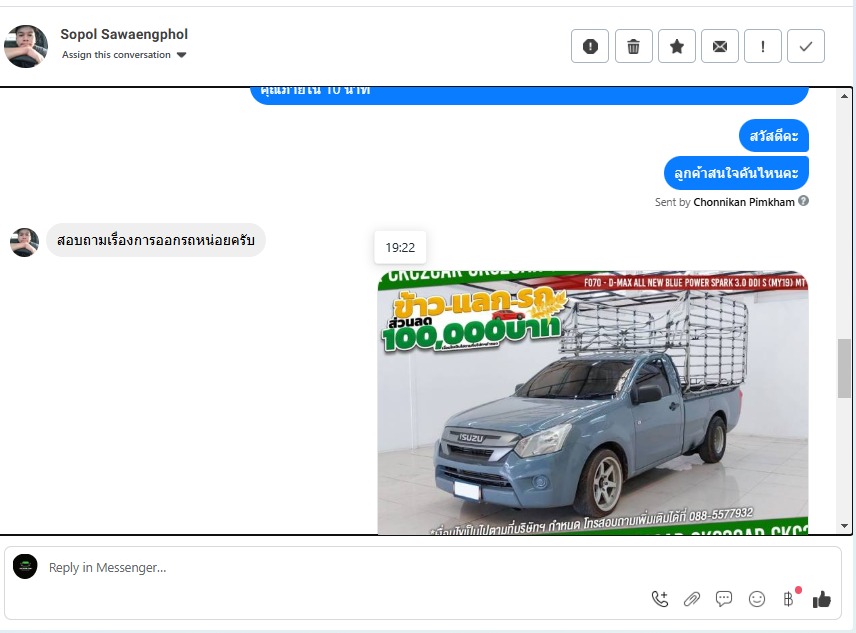The height and width of the screenshot is (633, 856).
Task: Mark conversation as spam using exclamation-circle icon
Action: tap(590, 46)
